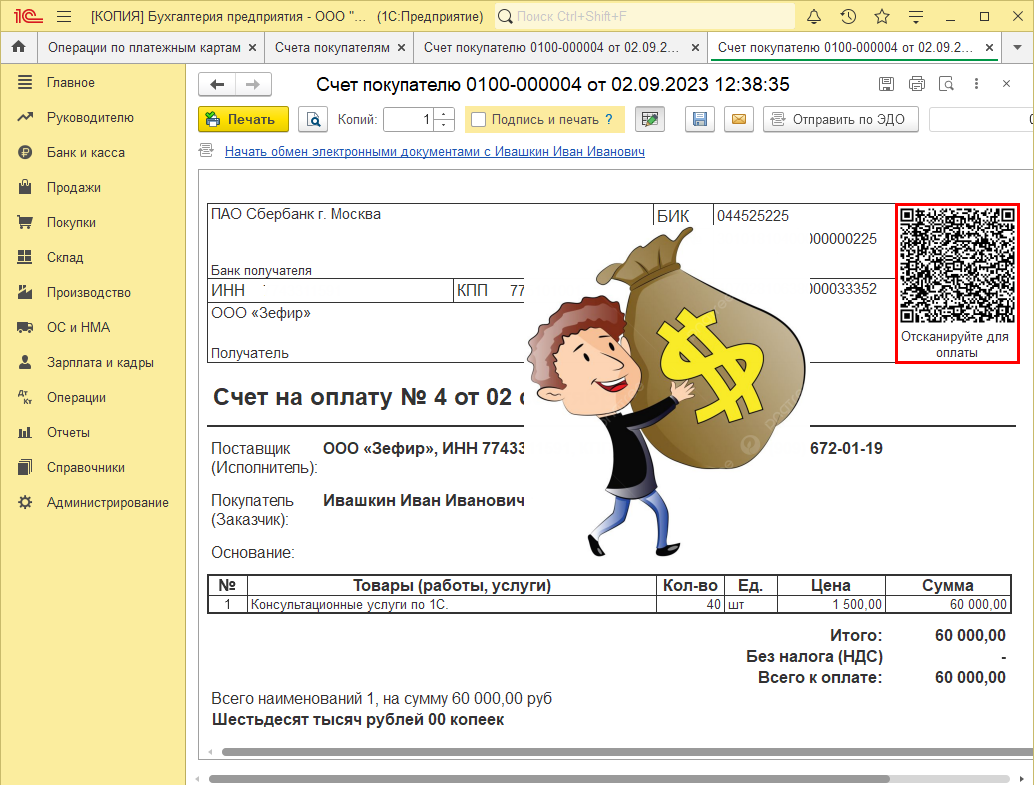Decrease copies count with down arrow
The height and width of the screenshot is (785, 1034).
click(444, 125)
